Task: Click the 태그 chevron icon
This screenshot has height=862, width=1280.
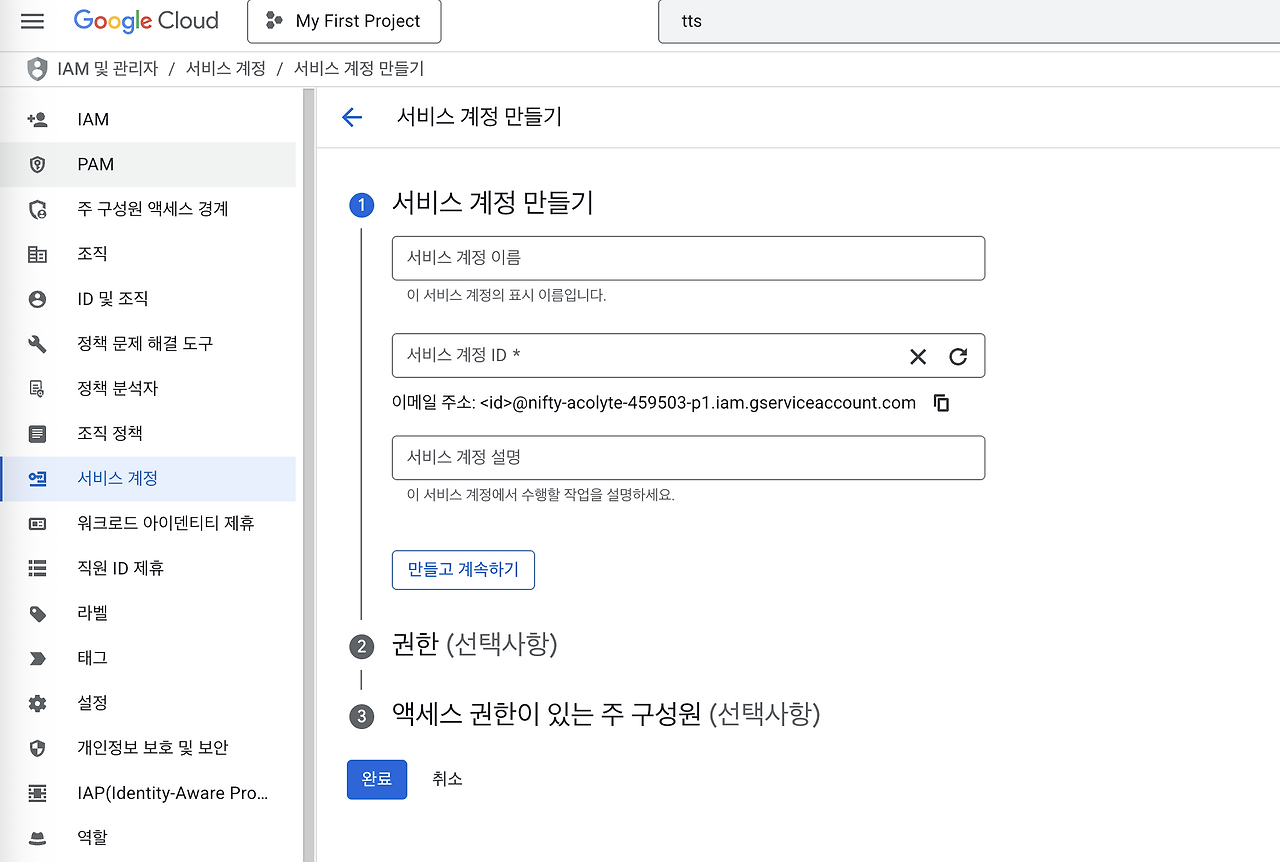Action: pyautogui.click(x=38, y=658)
